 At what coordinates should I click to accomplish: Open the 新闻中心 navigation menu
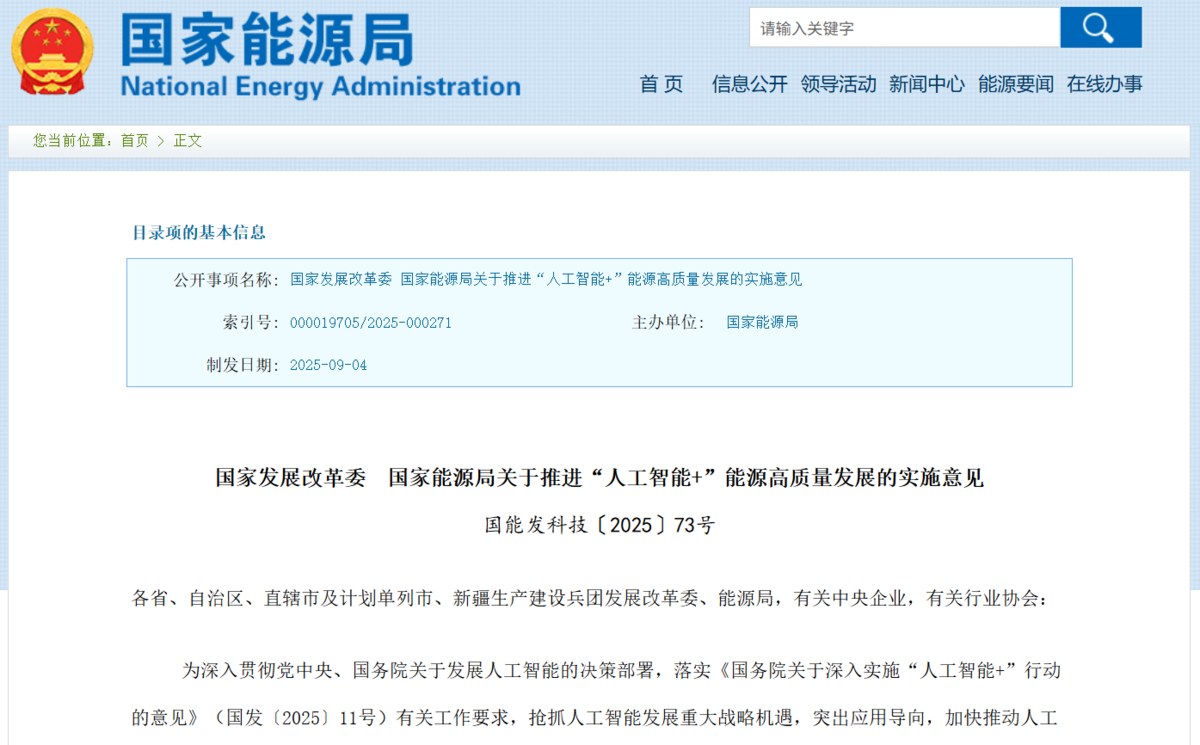point(927,84)
